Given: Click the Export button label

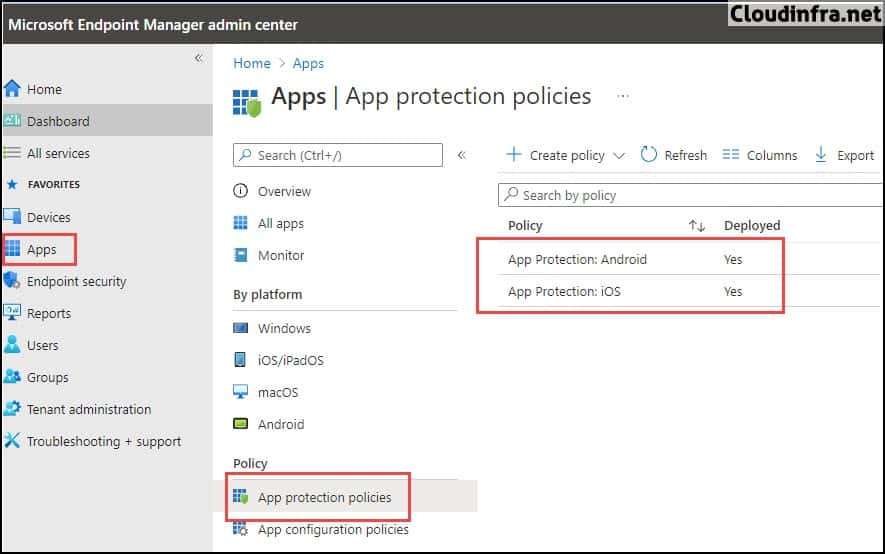Looking at the screenshot, I should pyautogui.click(x=856, y=156).
